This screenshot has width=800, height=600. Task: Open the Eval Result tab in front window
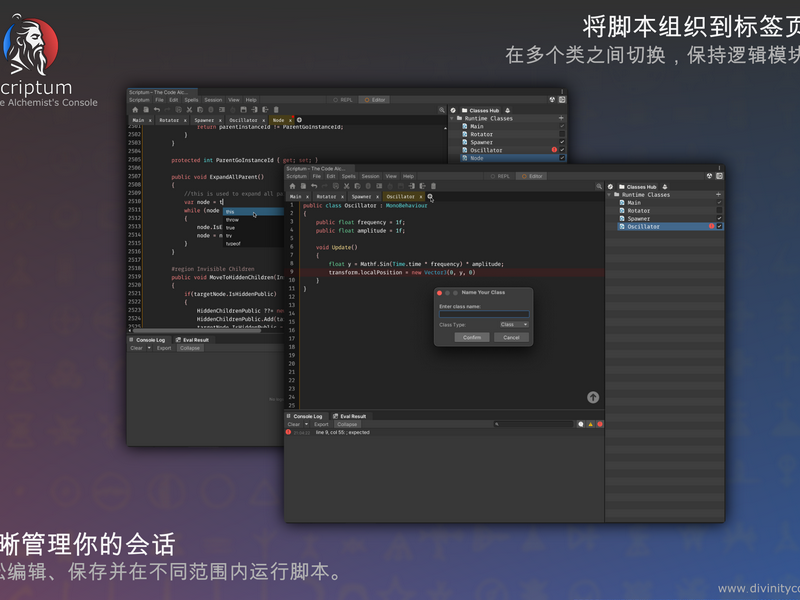tap(350, 416)
